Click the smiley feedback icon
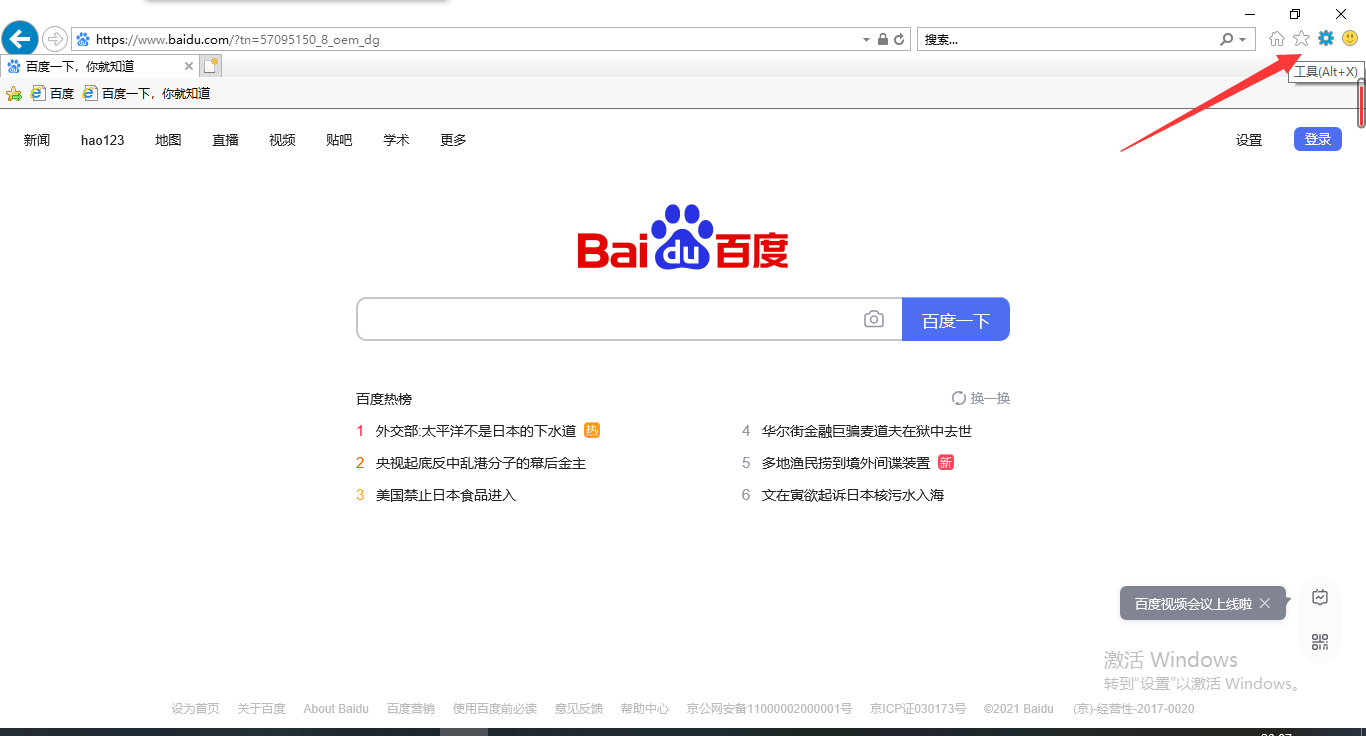The height and width of the screenshot is (736, 1366). (1351, 38)
